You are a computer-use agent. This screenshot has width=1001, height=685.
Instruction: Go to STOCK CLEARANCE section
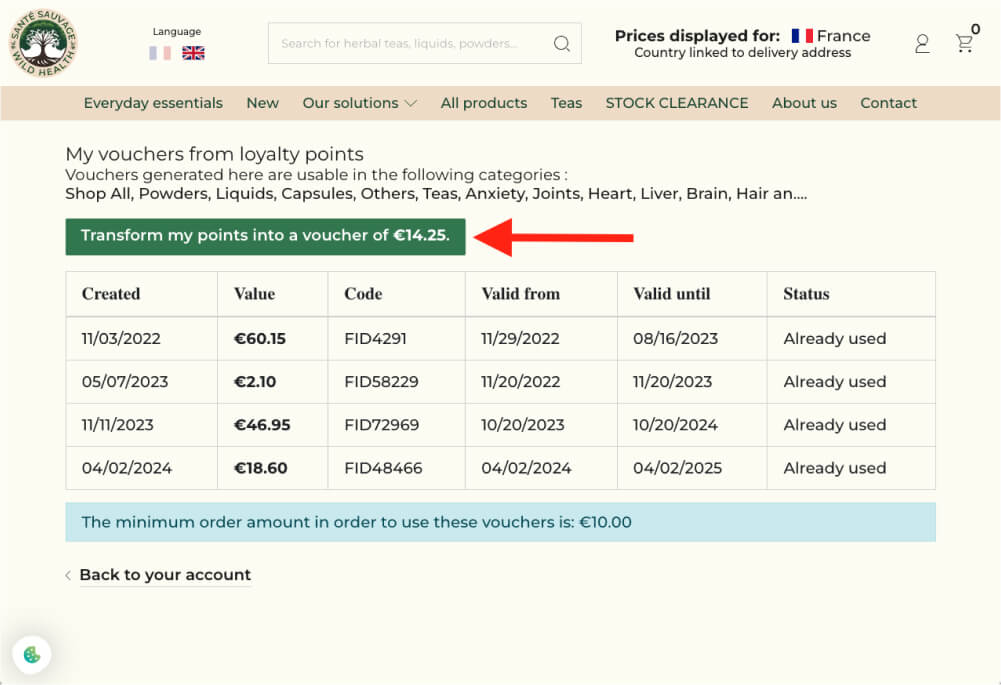(x=677, y=103)
